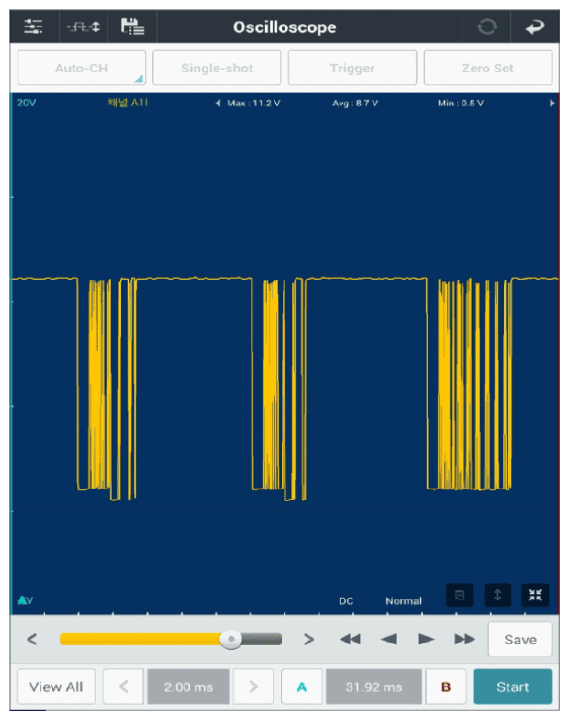Tap the refresh circular arrows icon

(x=487, y=27)
